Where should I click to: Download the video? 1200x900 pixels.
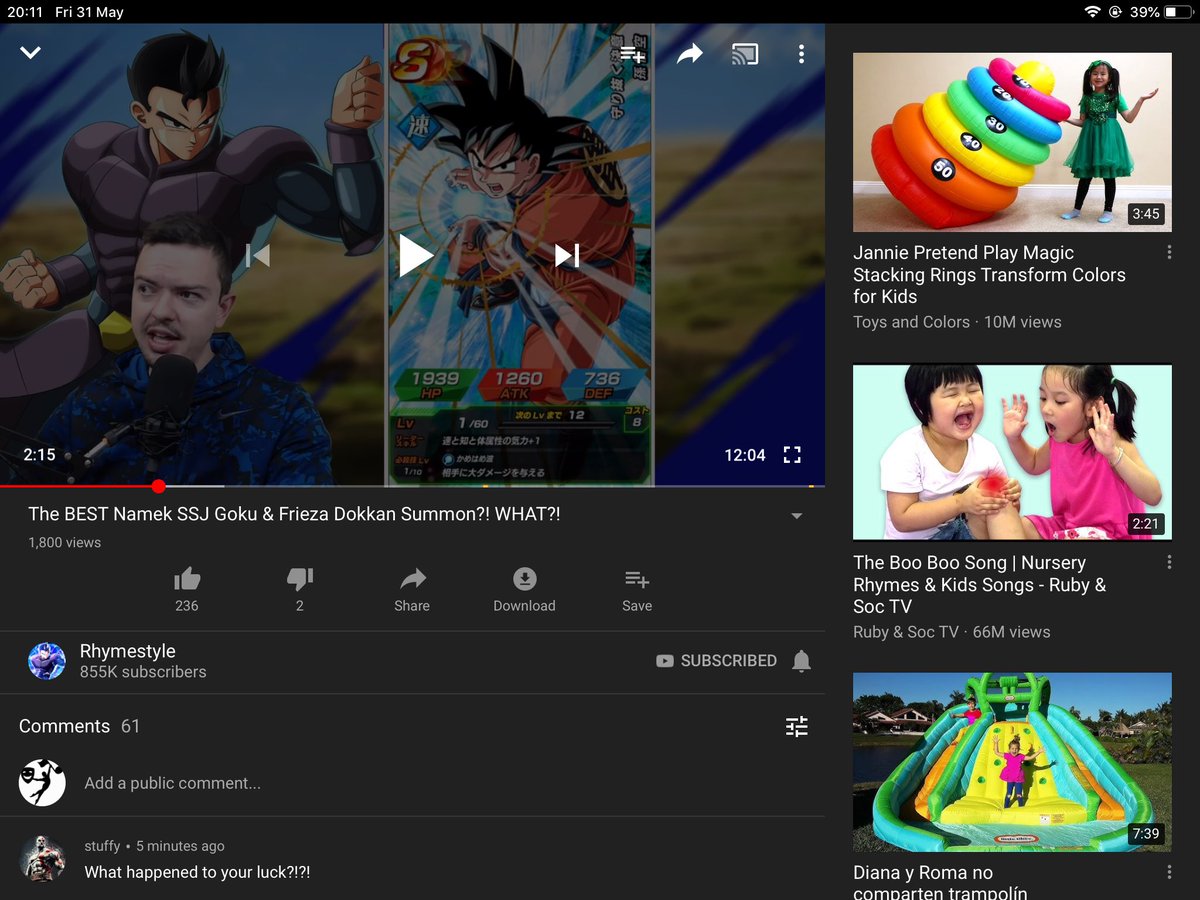tap(524, 589)
